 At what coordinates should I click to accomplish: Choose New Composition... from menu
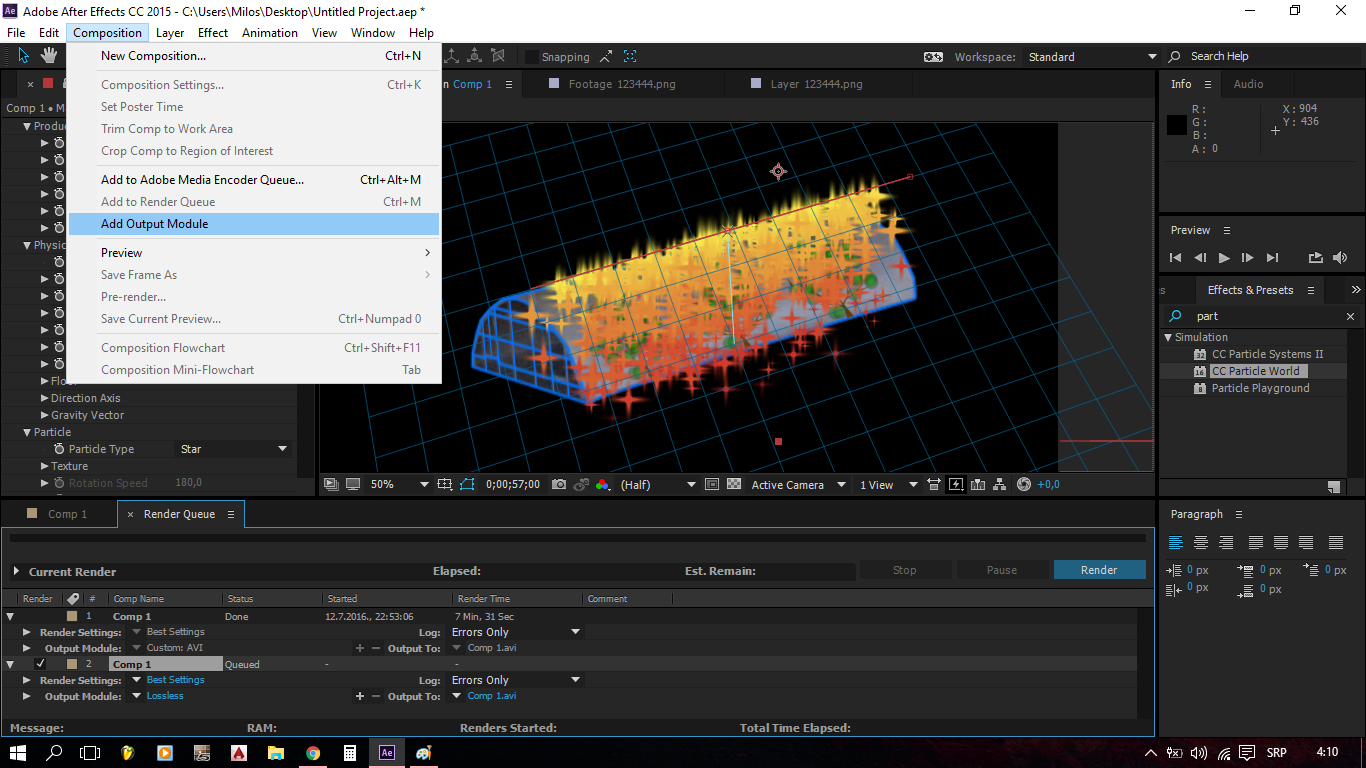pyautogui.click(x=254, y=56)
